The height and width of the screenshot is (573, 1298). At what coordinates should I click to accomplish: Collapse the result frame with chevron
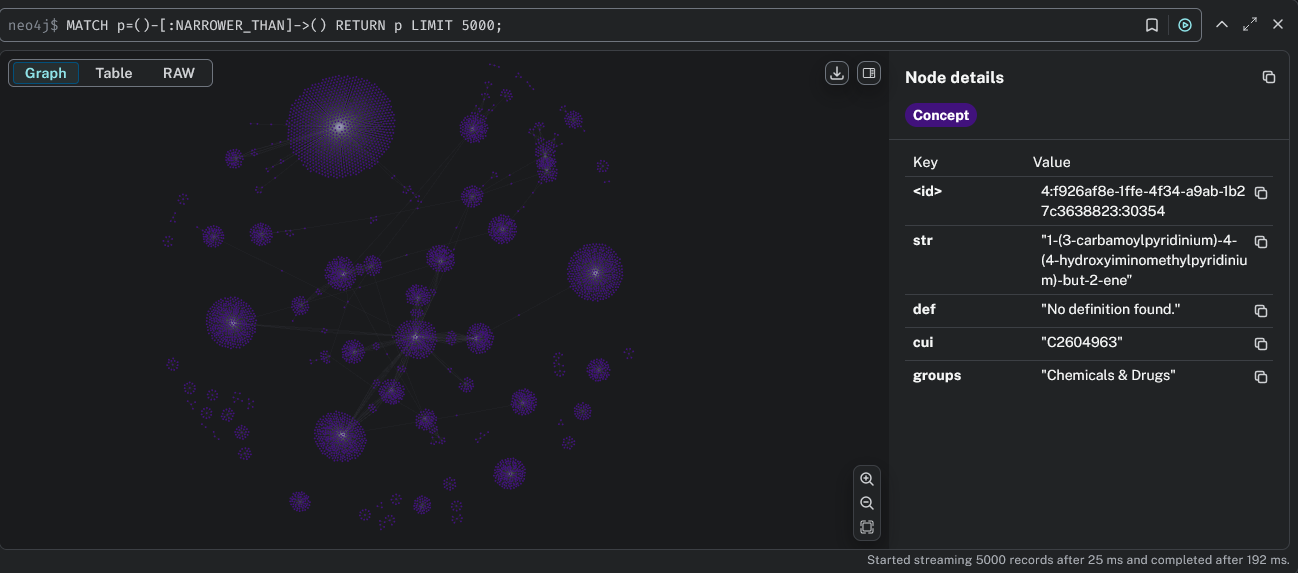(1221, 25)
